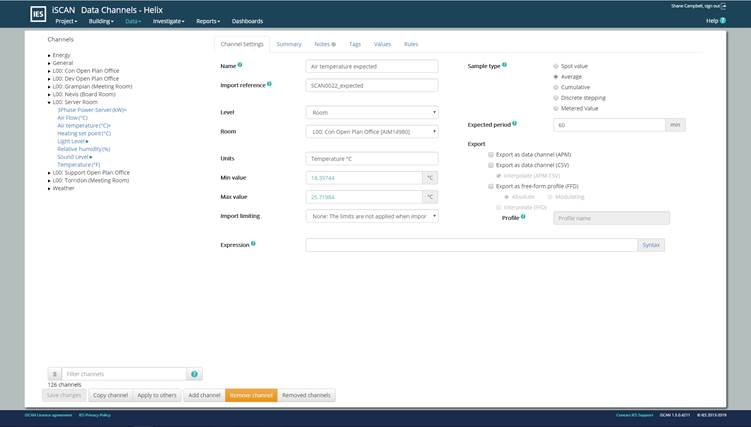Open the Investigate menu
The height and width of the screenshot is (427, 751).
[168, 21]
